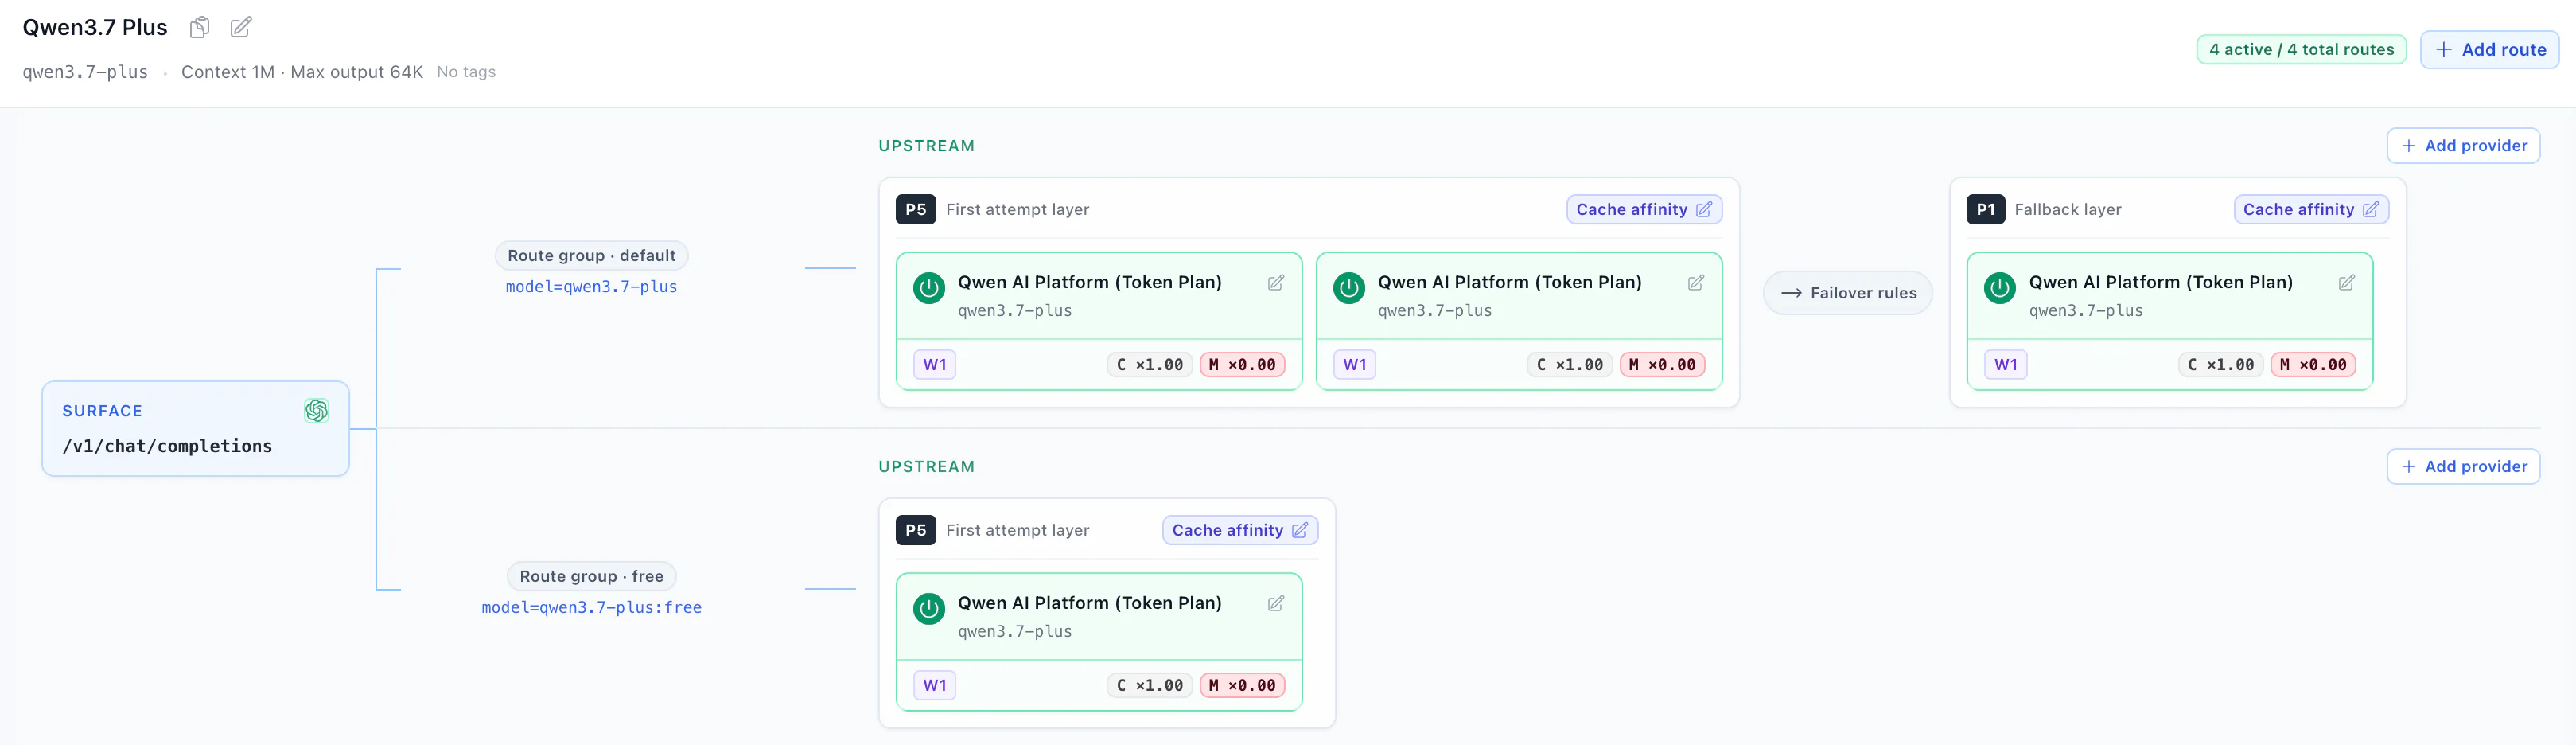Screen dimensions: 2576x745
Task: Click the Context 1M · Max output 64K text
Action: (x=302, y=72)
